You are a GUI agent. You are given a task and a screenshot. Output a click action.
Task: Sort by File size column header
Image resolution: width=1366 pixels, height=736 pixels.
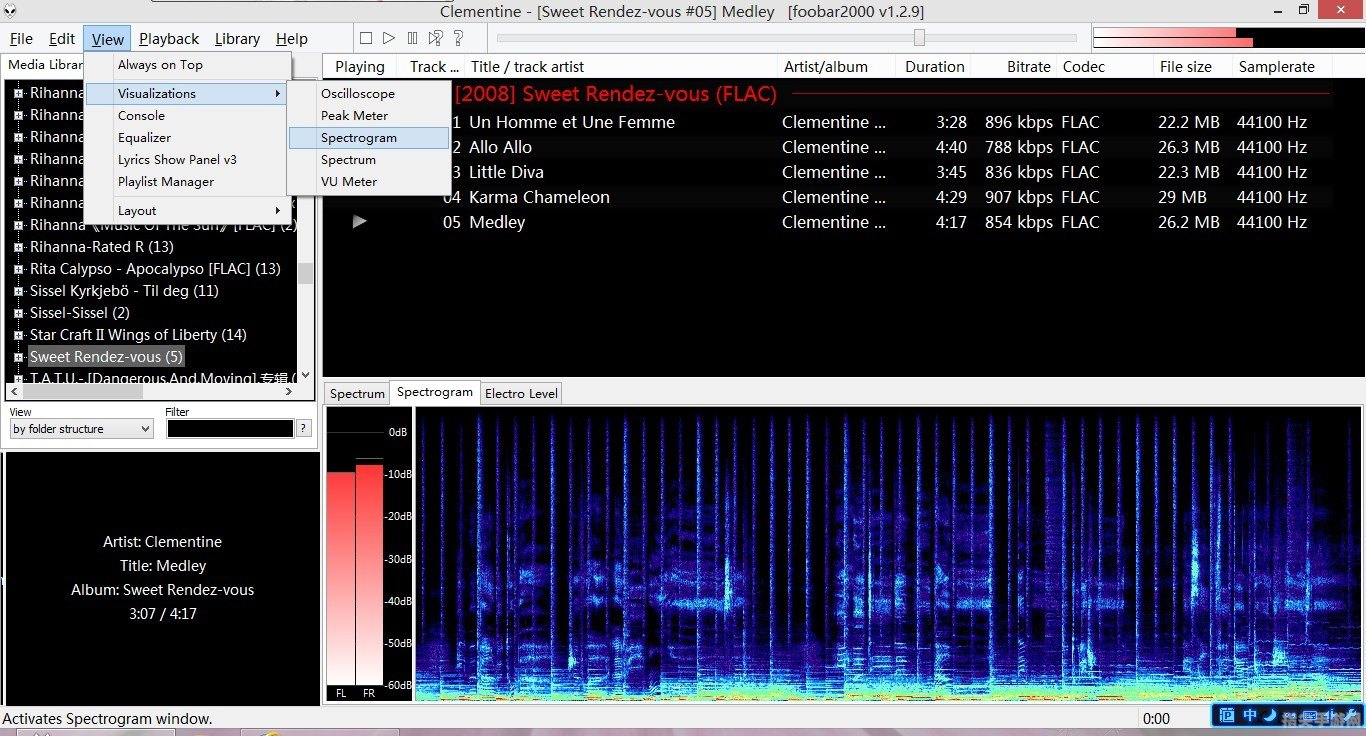[1191, 67]
